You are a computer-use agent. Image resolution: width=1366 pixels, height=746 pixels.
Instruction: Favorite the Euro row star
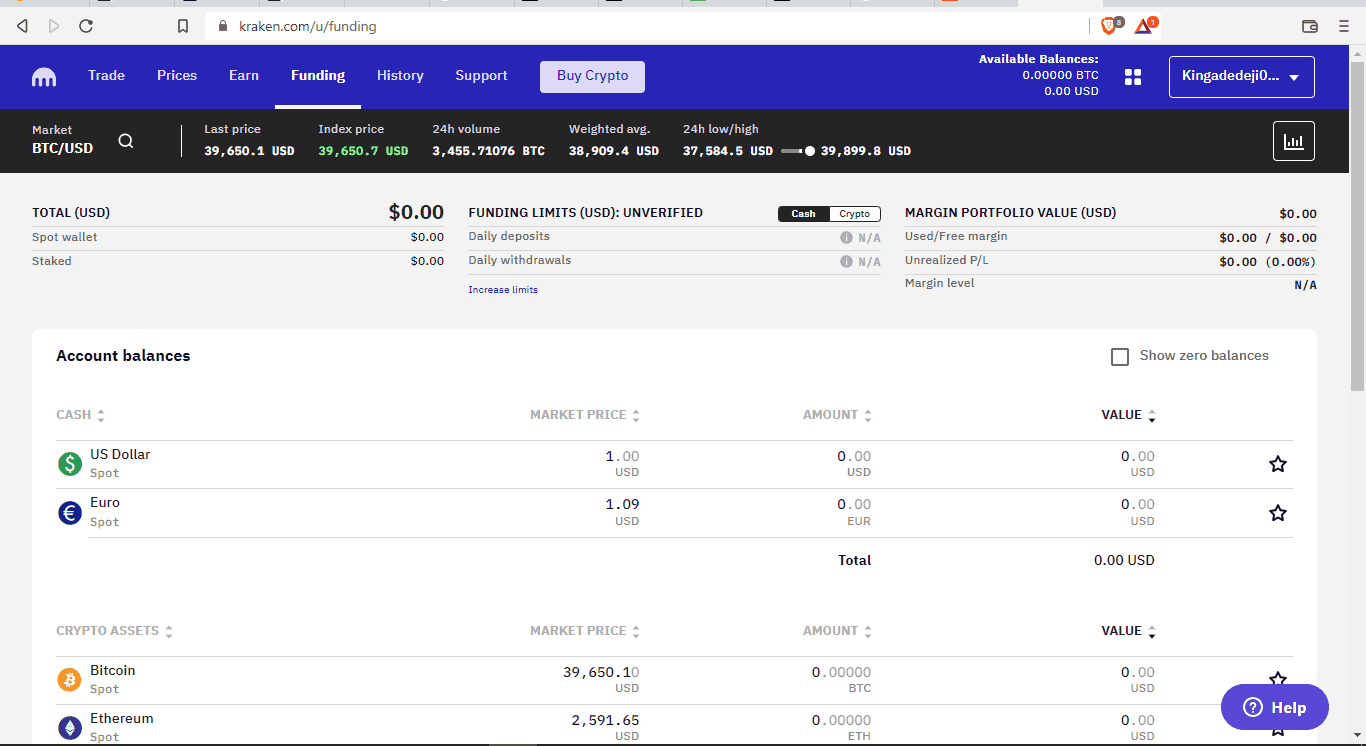pyautogui.click(x=1277, y=513)
